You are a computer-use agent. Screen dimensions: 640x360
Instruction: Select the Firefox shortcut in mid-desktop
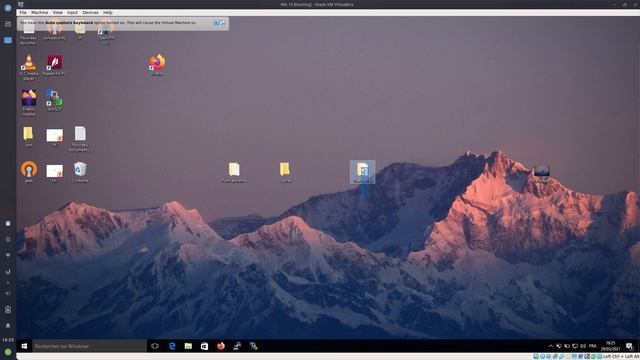157,65
